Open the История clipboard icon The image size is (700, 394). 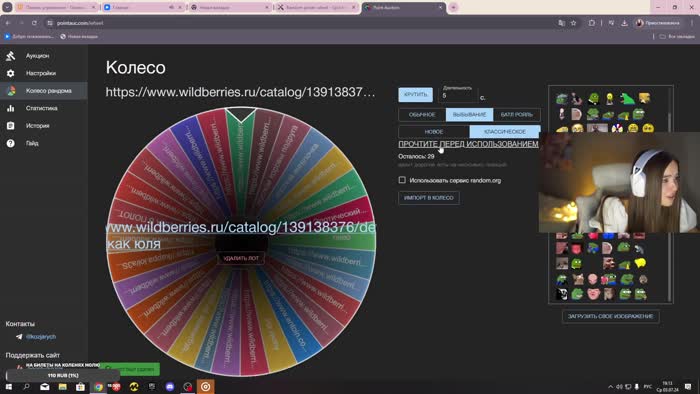point(11,126)
